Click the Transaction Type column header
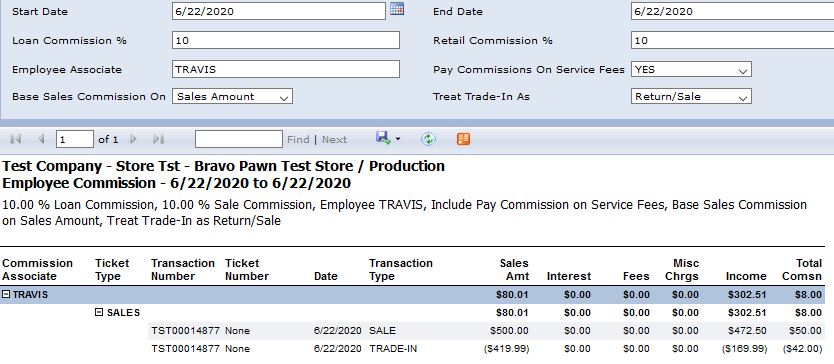 click(x=401, y=270)
